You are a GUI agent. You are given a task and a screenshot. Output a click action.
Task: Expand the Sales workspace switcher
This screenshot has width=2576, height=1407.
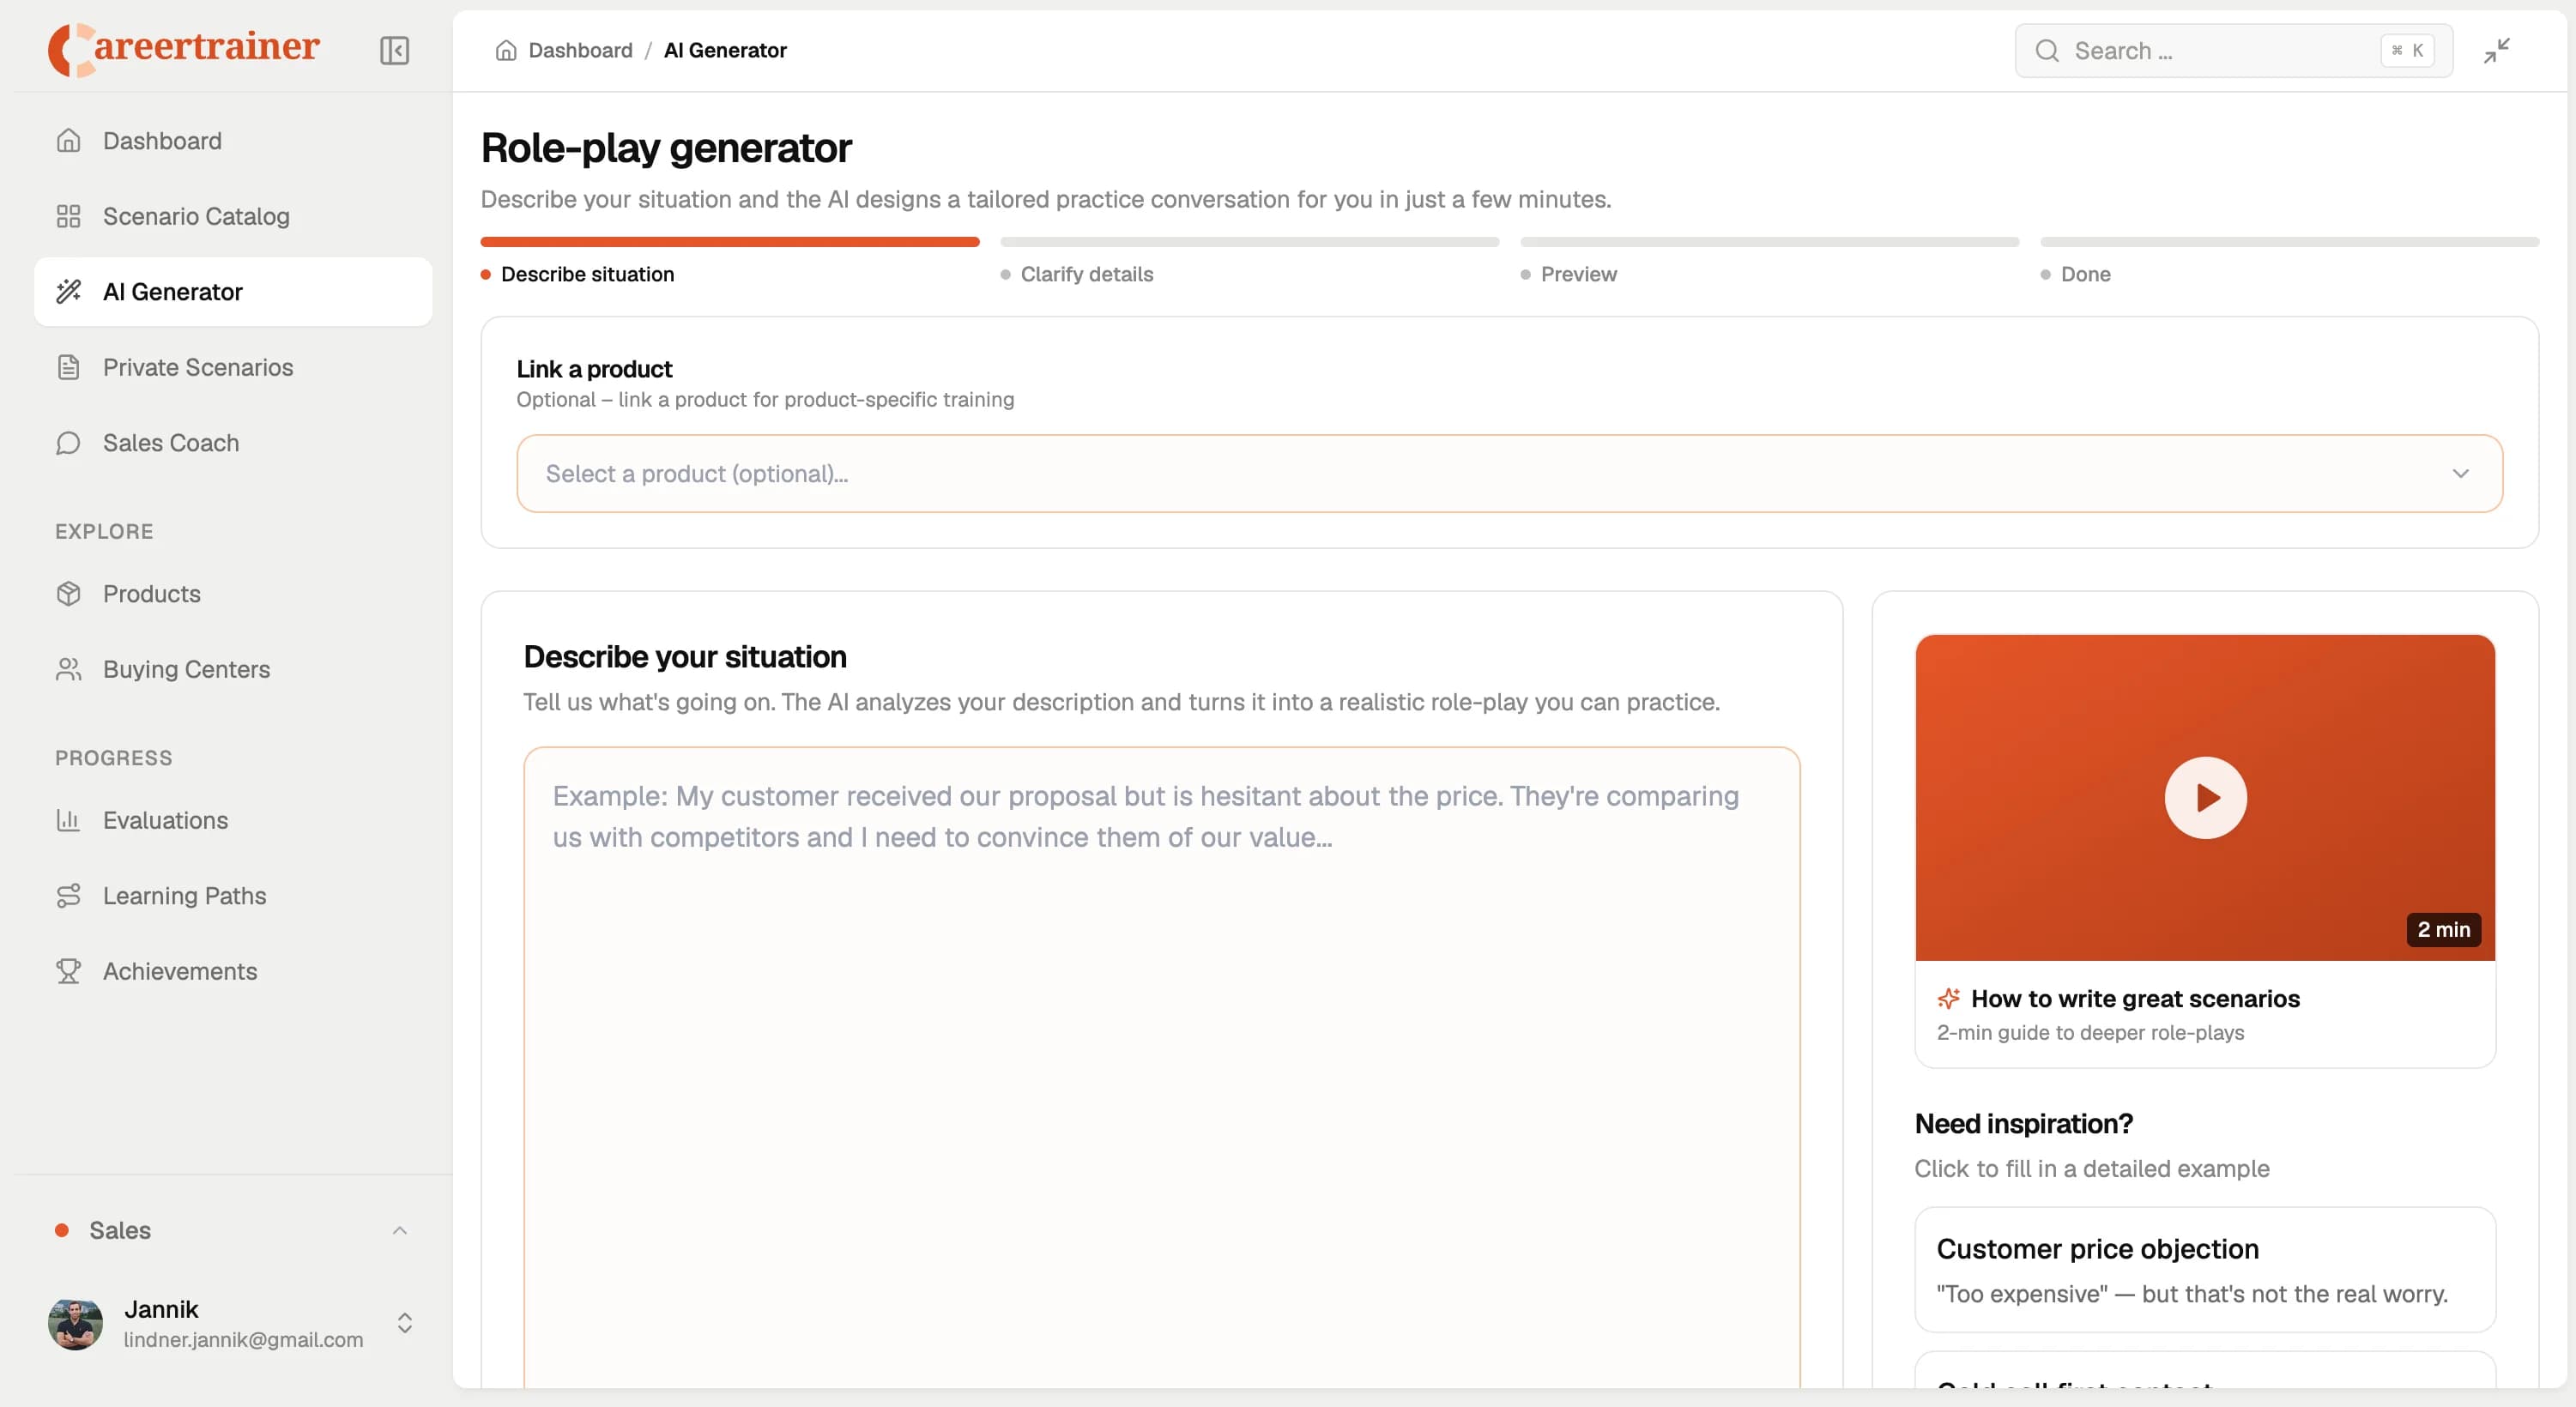[233, 1230]
